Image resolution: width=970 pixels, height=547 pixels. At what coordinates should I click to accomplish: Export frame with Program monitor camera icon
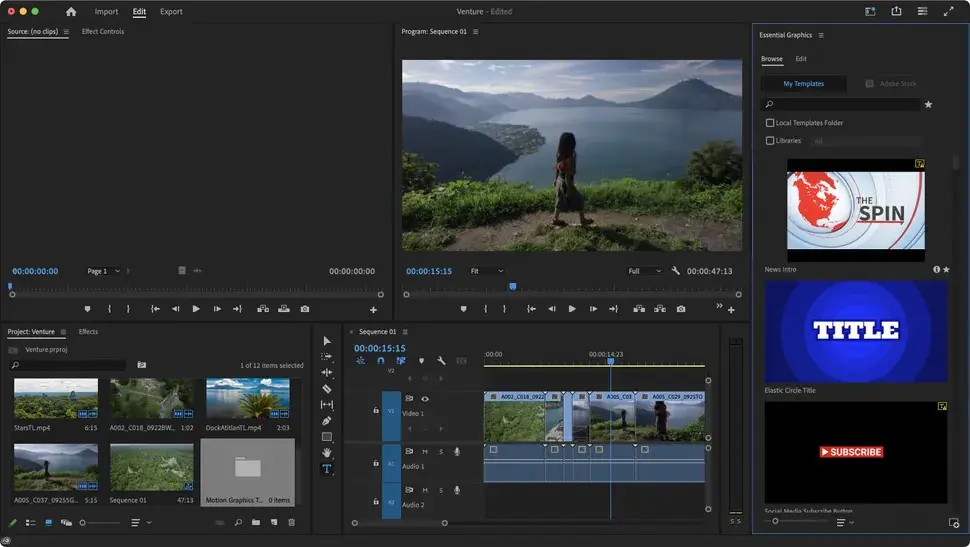click(x=680, y=309)
